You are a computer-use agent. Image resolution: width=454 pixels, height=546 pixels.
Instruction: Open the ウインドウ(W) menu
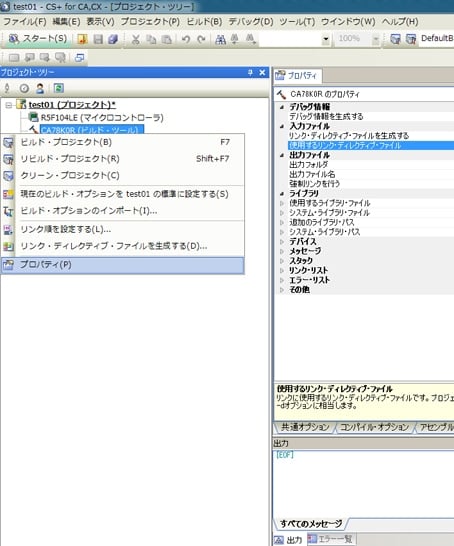pos(348,22)
